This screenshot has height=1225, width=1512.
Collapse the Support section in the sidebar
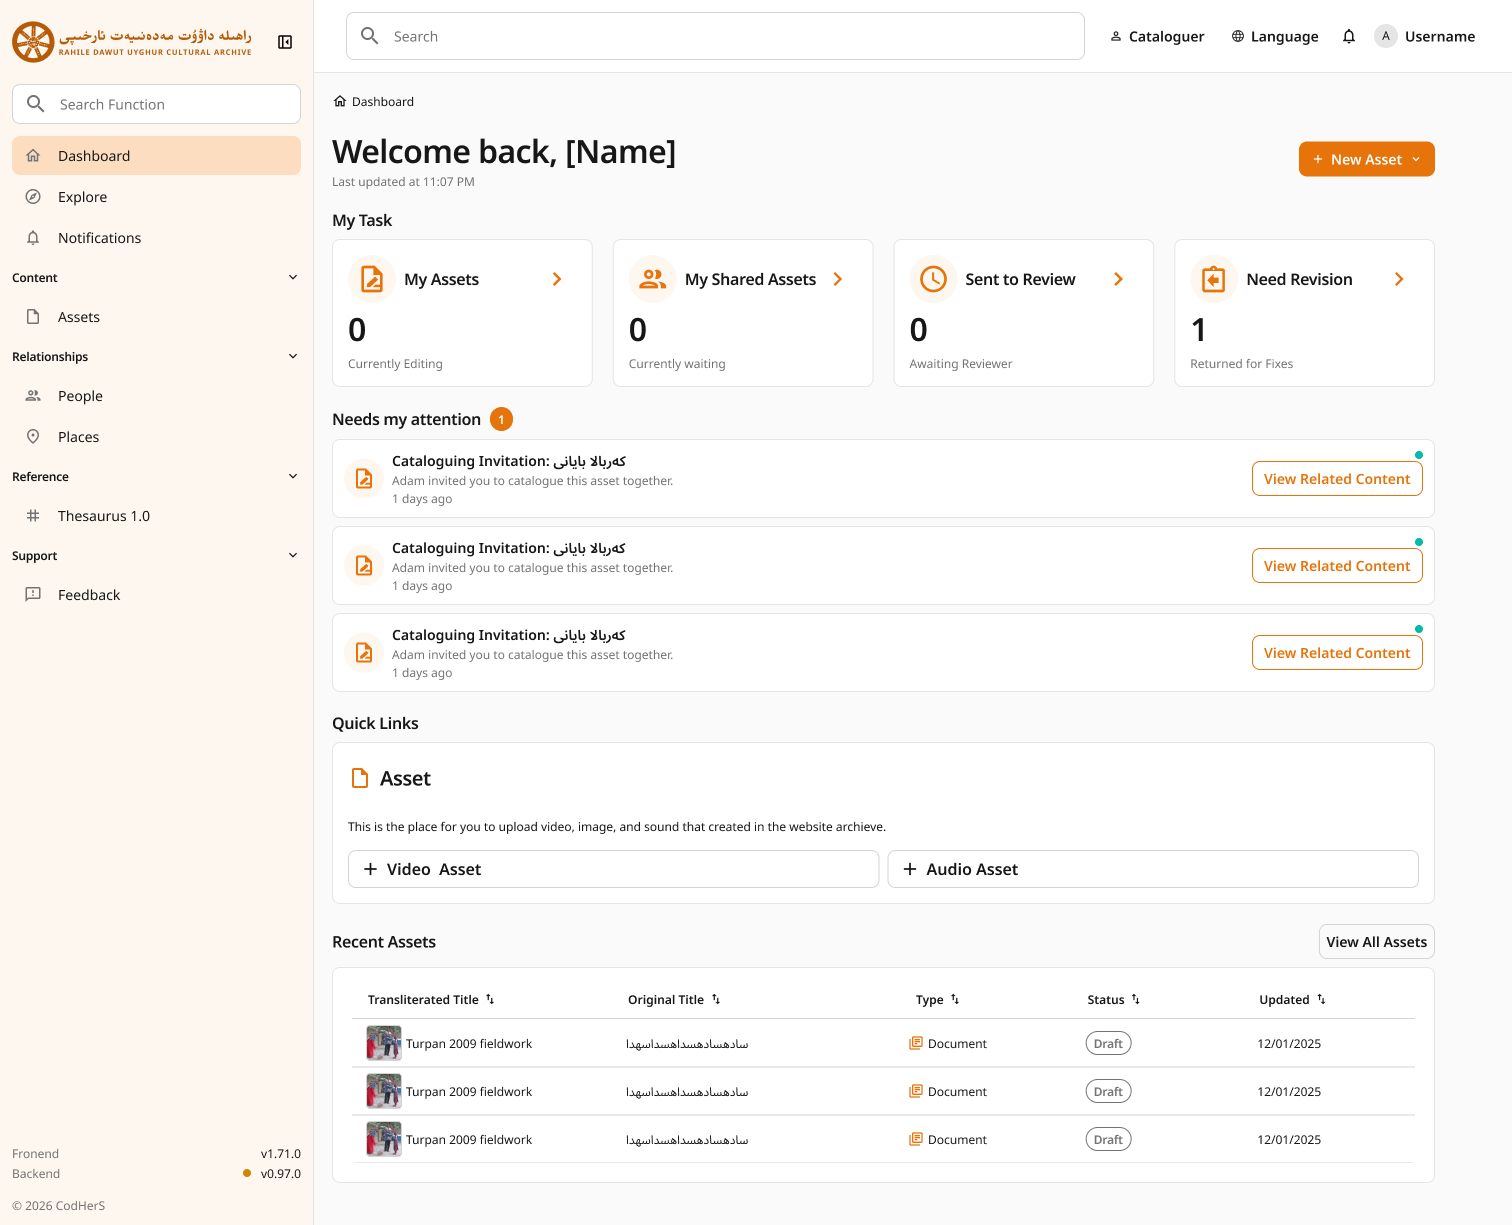(x=292, y=555)
